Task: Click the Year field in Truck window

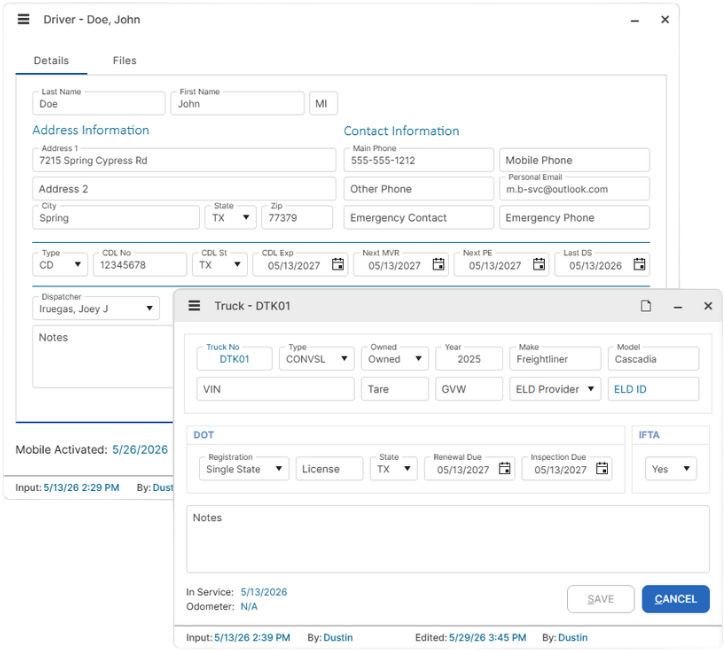Action: click(x=469, y=359)
